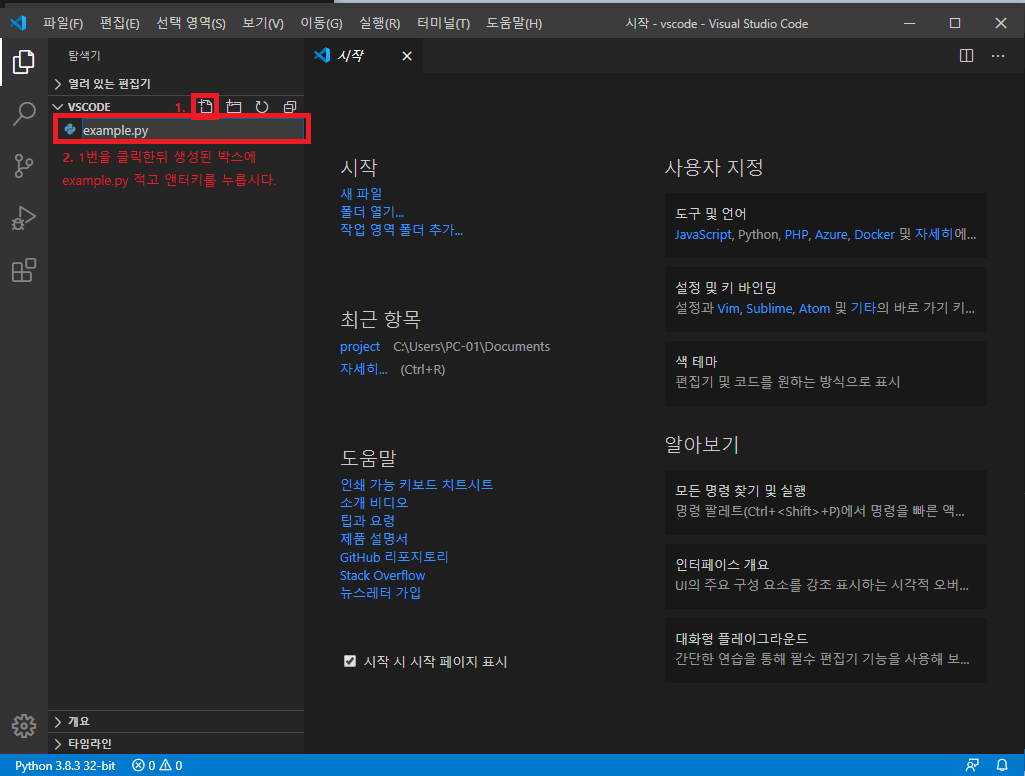Screen dimensions: 1025x776
Task: Open the recent project link
Action: tap(360, 346)
